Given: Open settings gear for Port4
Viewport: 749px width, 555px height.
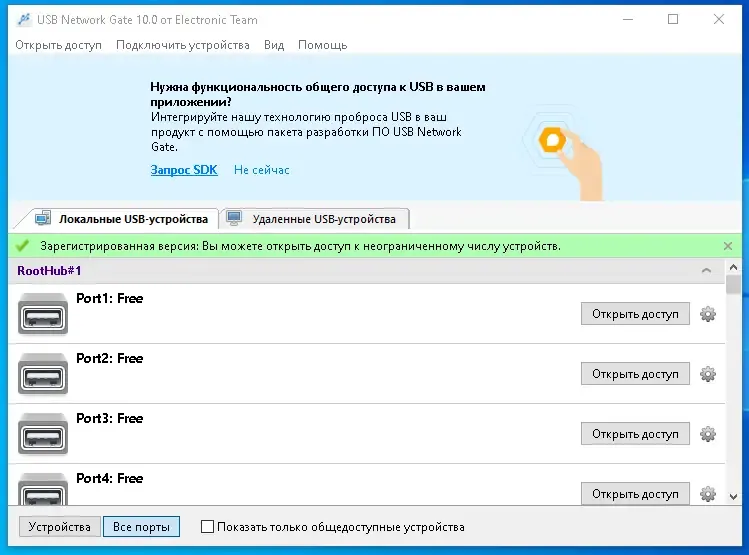Looking at the screenshot, I should point(708,494).
